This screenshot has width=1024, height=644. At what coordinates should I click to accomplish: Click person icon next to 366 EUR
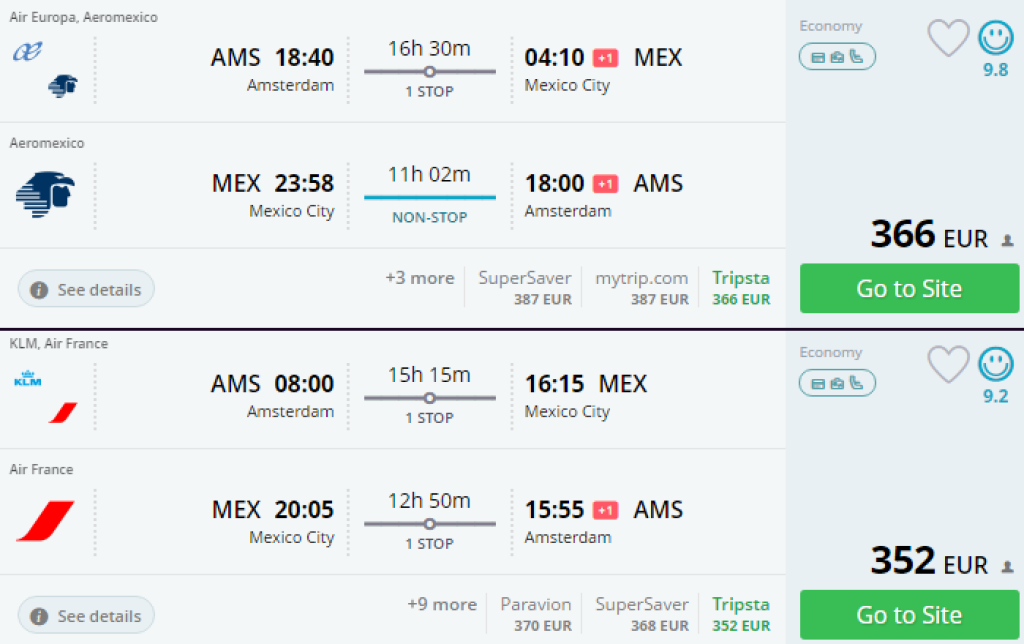click(x=1007, y=241)
